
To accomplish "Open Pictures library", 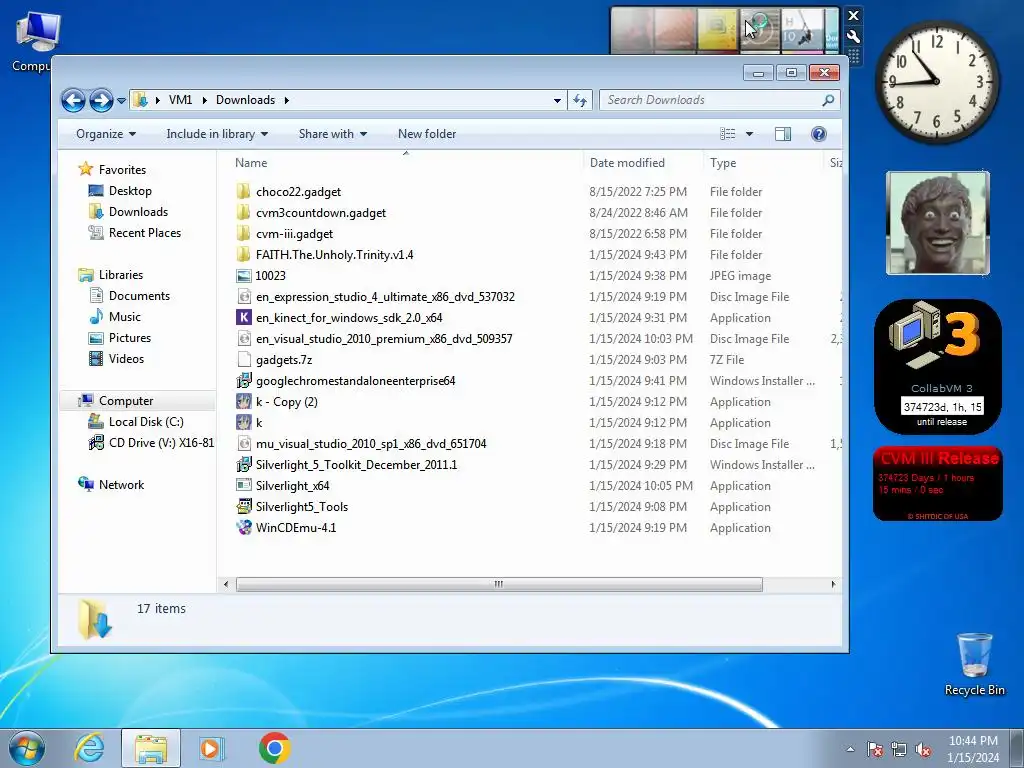I will 129,338.
